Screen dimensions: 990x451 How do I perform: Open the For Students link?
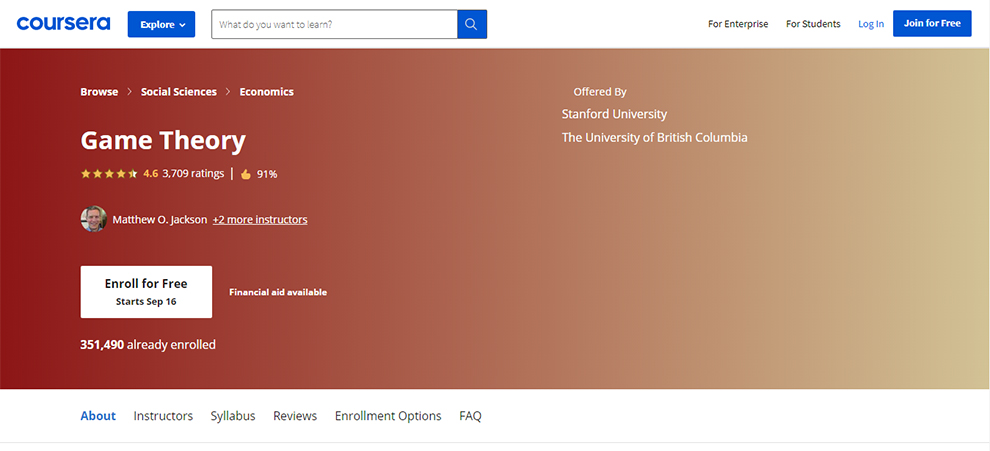tap(813, 24)
